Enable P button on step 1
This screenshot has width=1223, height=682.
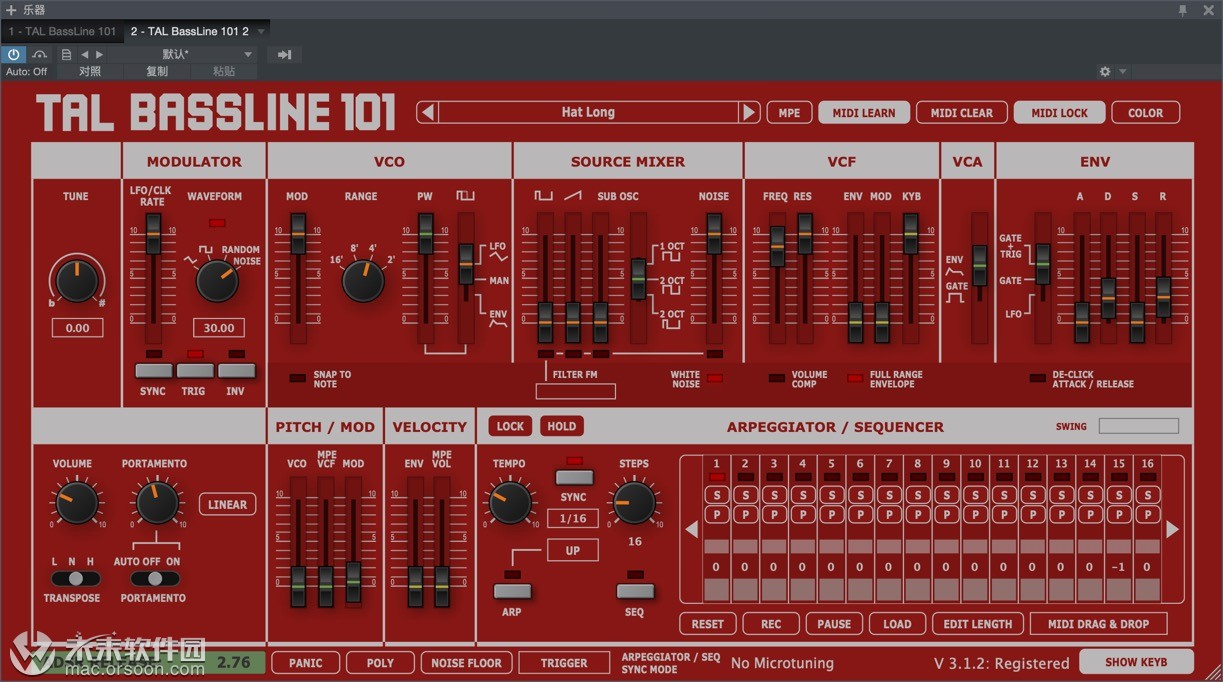pyautogui.click(x=717, y=514)
